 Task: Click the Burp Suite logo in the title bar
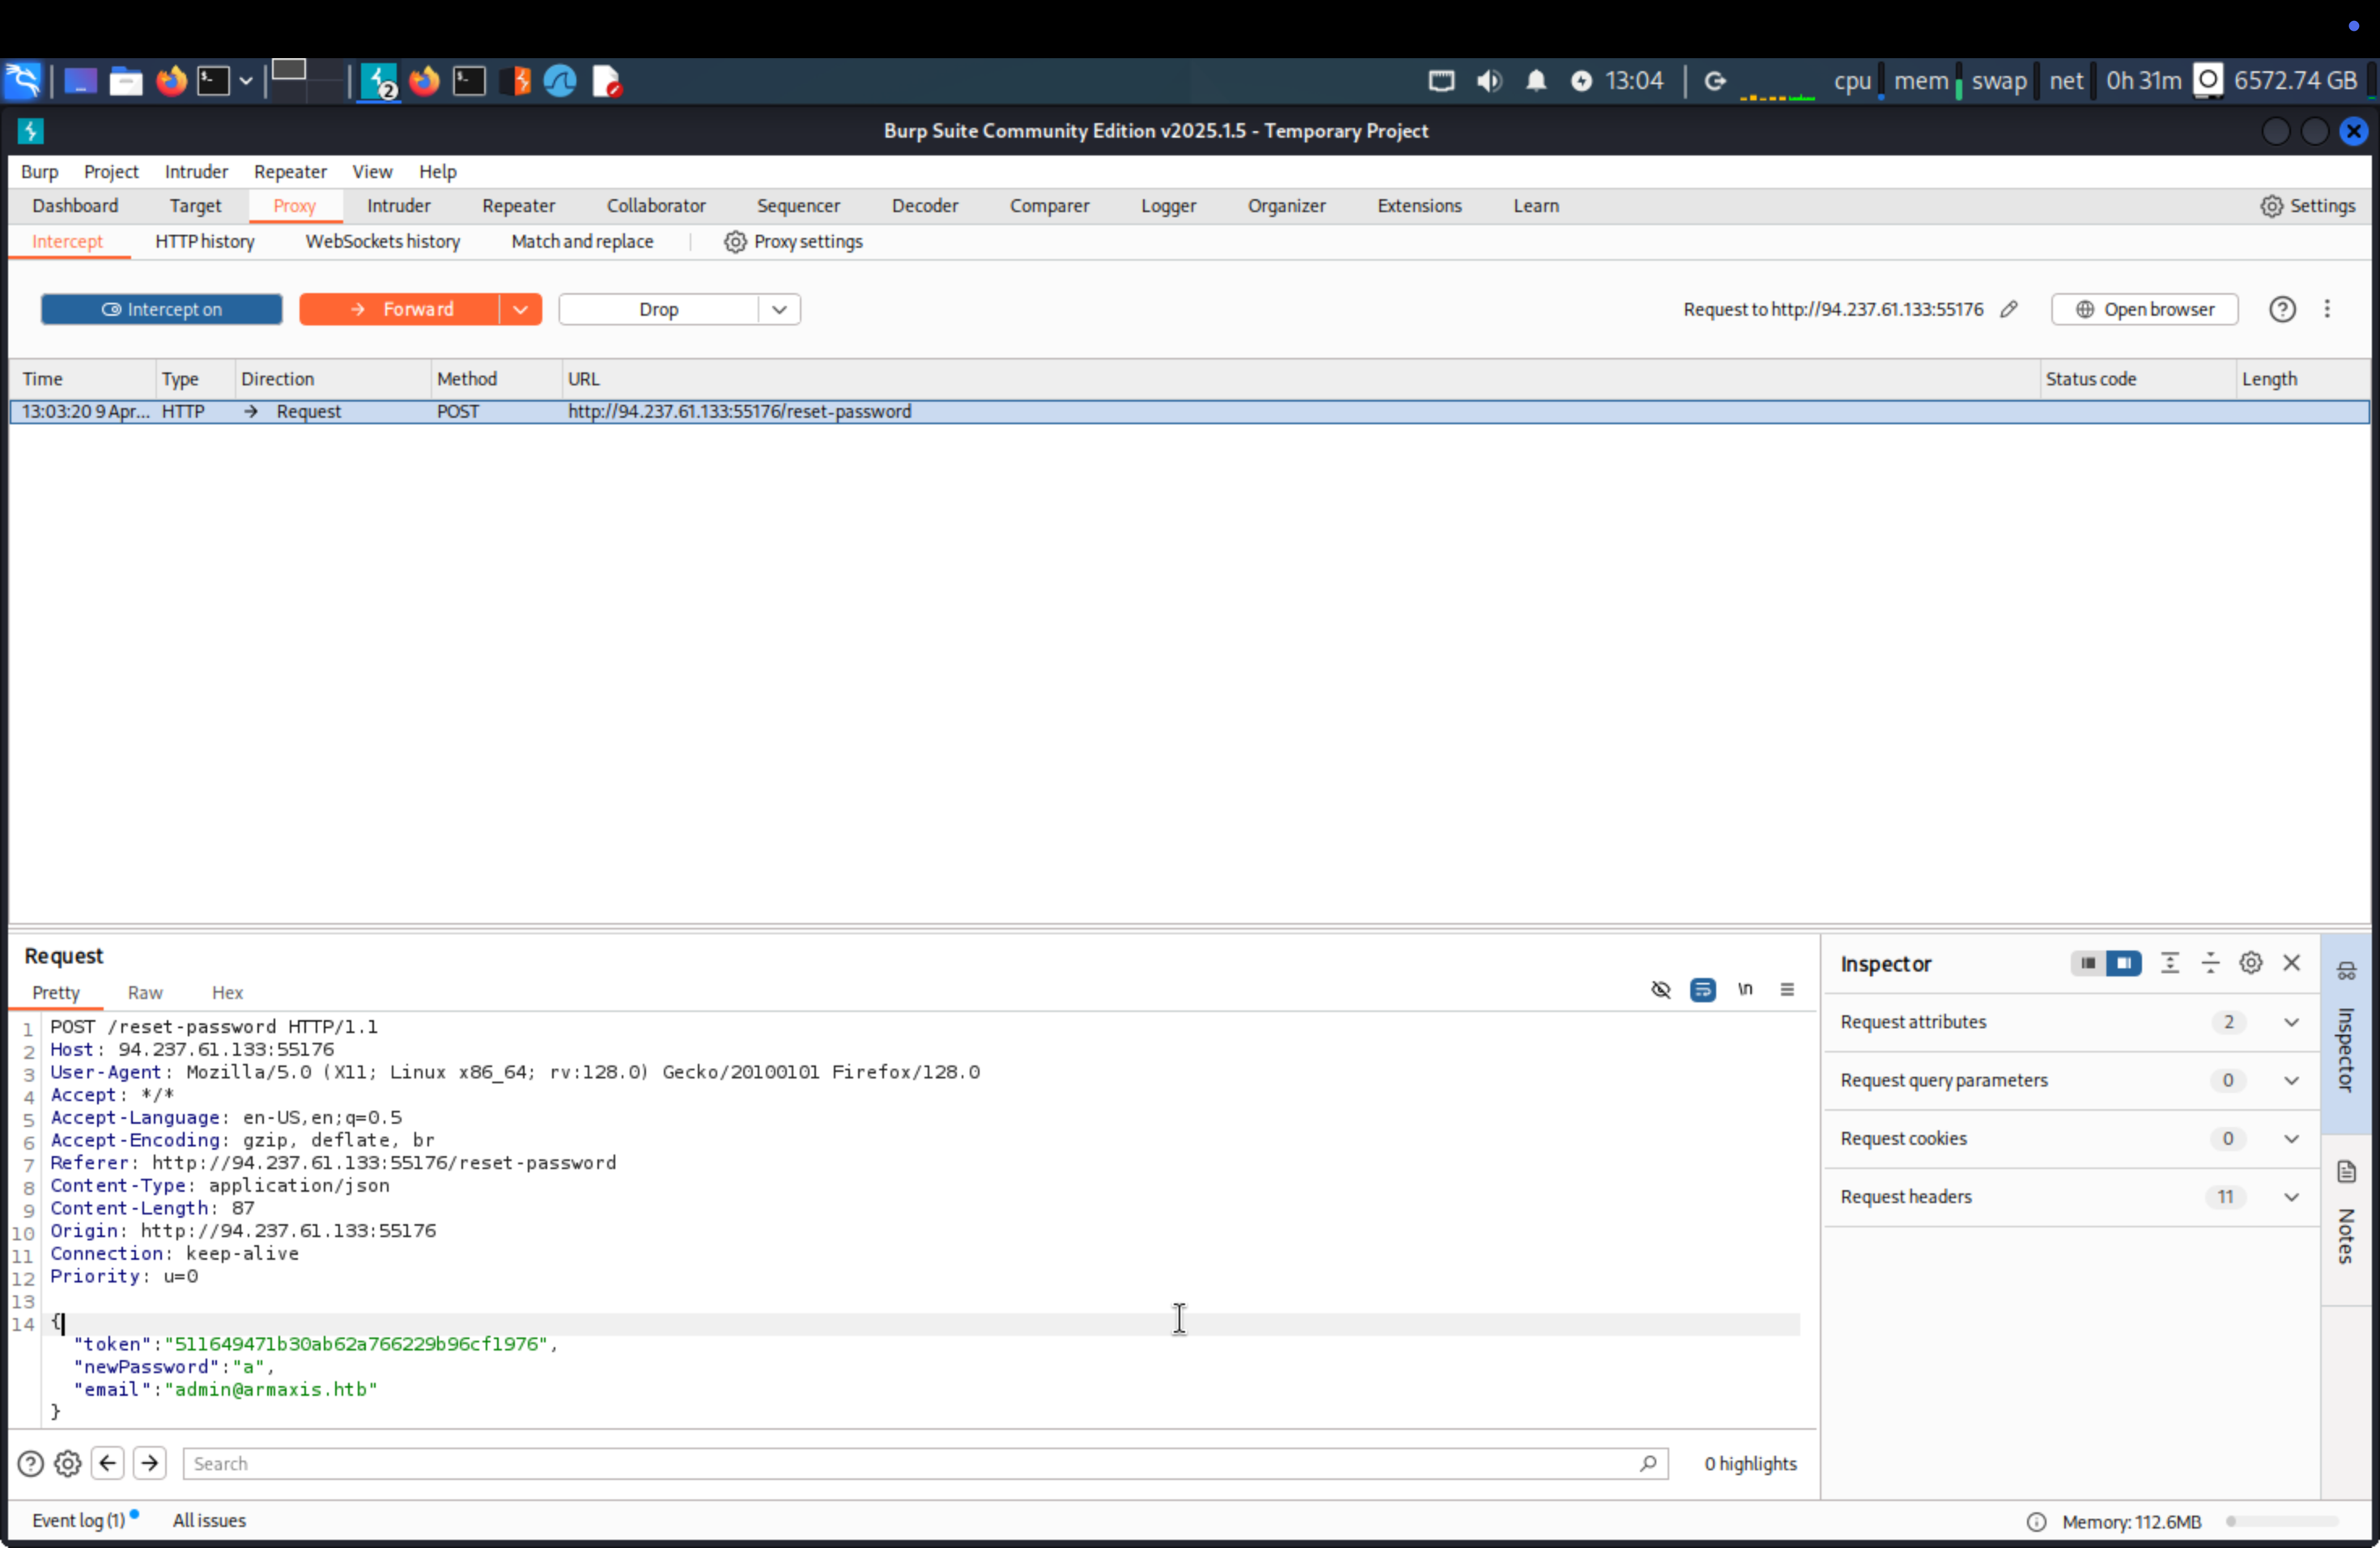tap(30, 131)
